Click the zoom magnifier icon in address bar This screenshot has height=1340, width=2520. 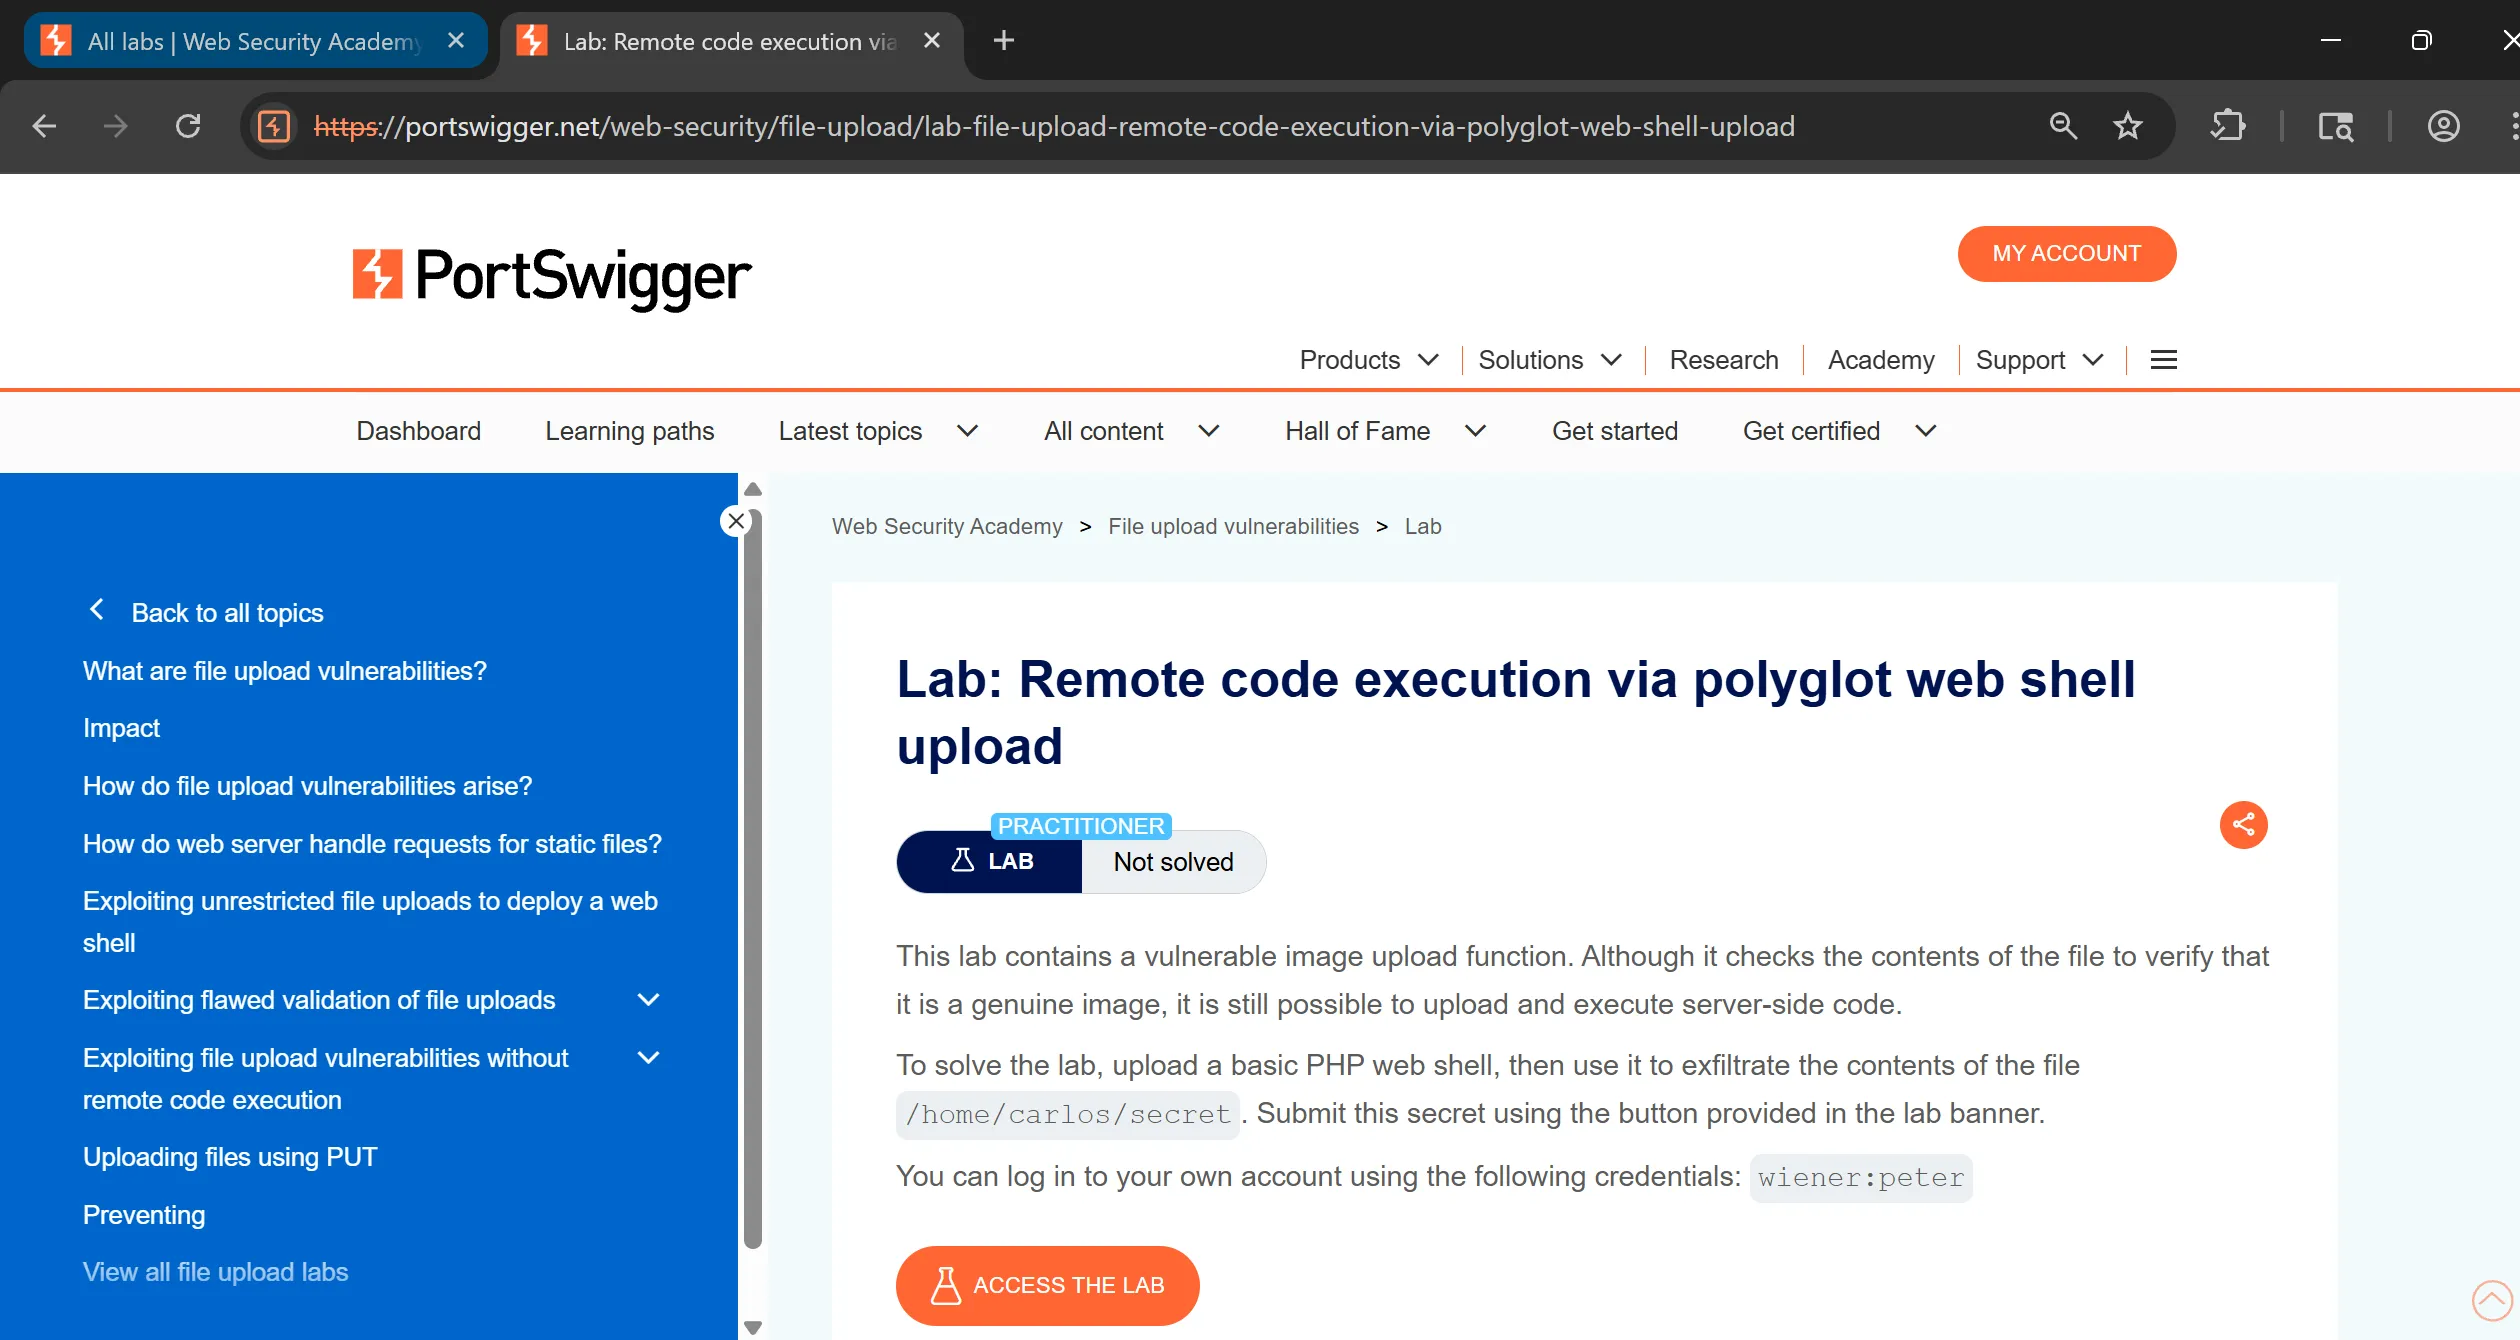2063,126
